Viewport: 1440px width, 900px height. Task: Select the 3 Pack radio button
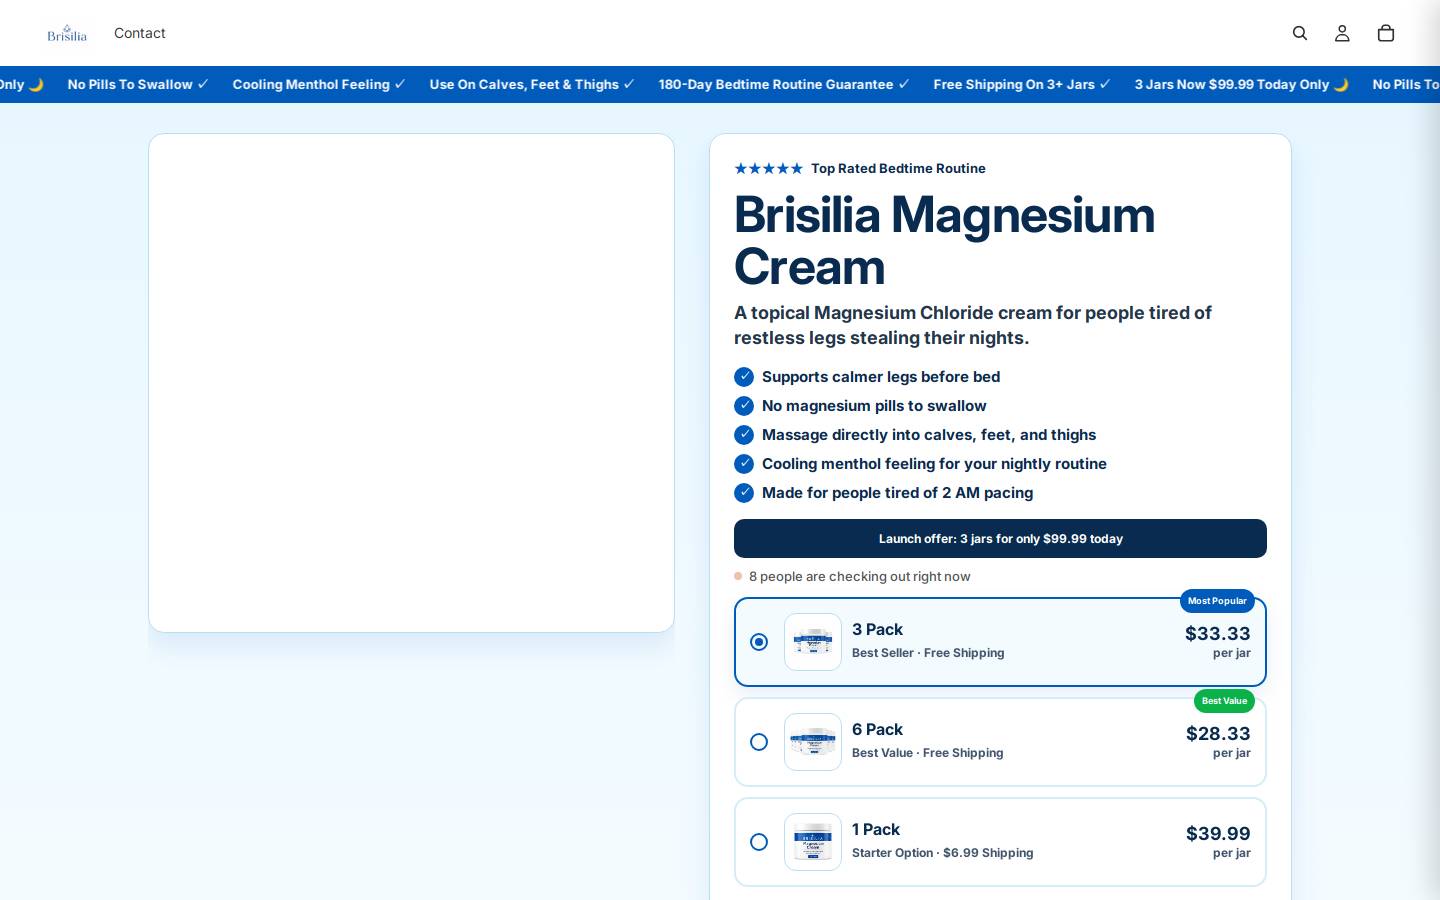pos(759,642)
